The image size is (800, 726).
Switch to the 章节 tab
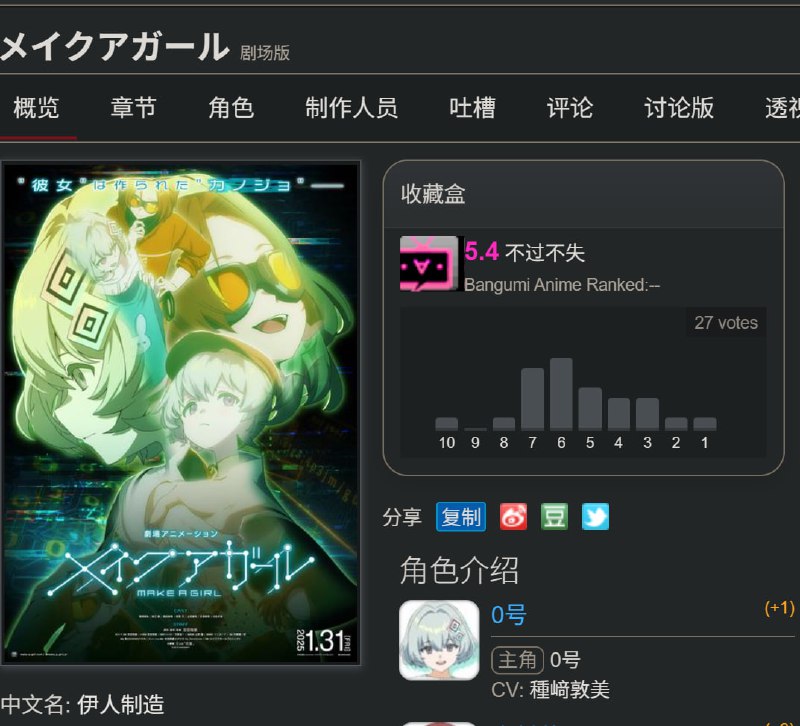point(133,108)
